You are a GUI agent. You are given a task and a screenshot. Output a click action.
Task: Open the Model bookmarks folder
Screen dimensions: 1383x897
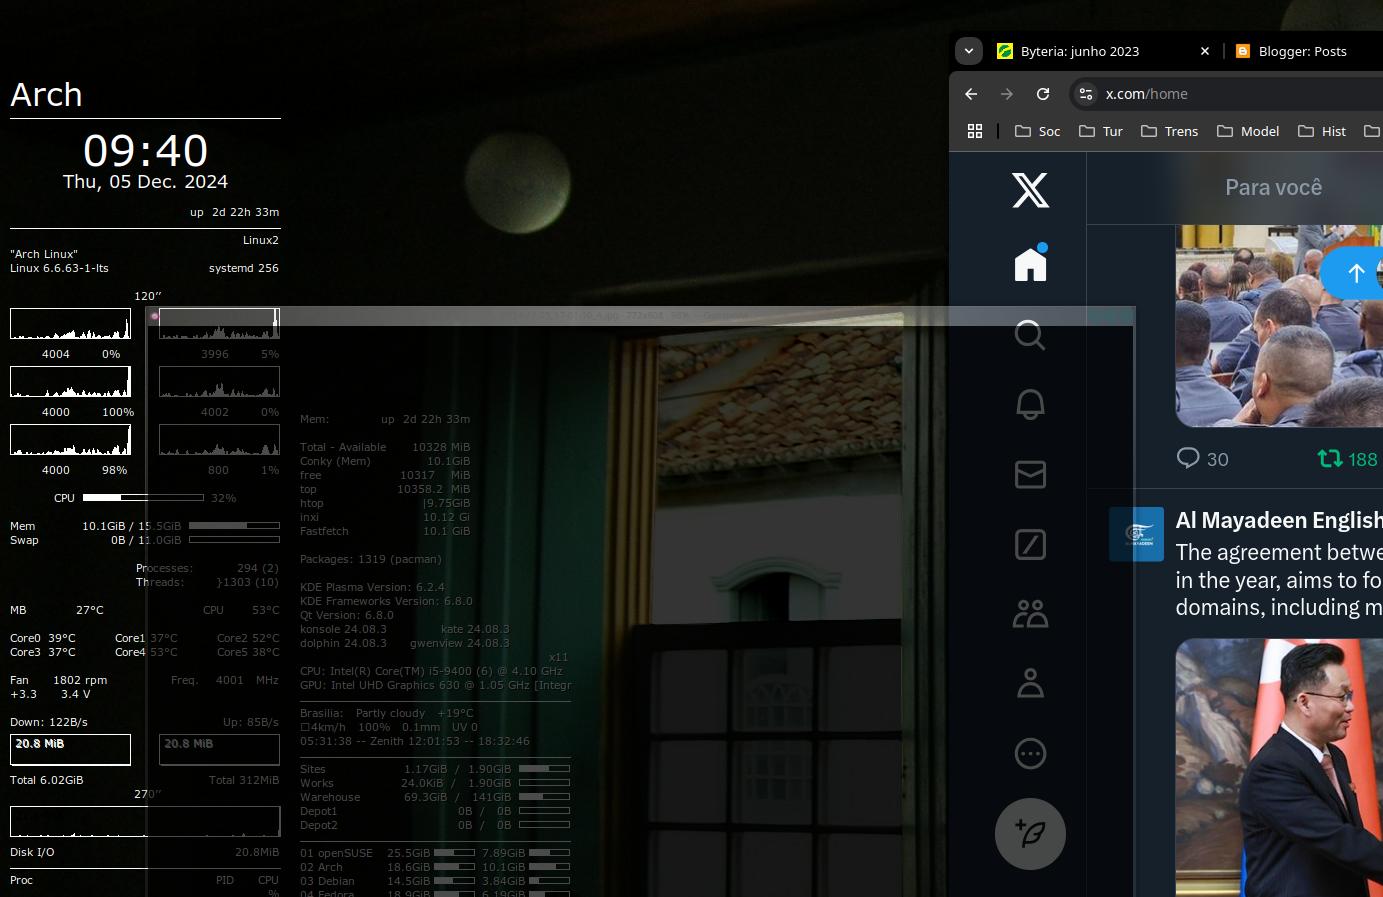click(x=1248, y=131)
